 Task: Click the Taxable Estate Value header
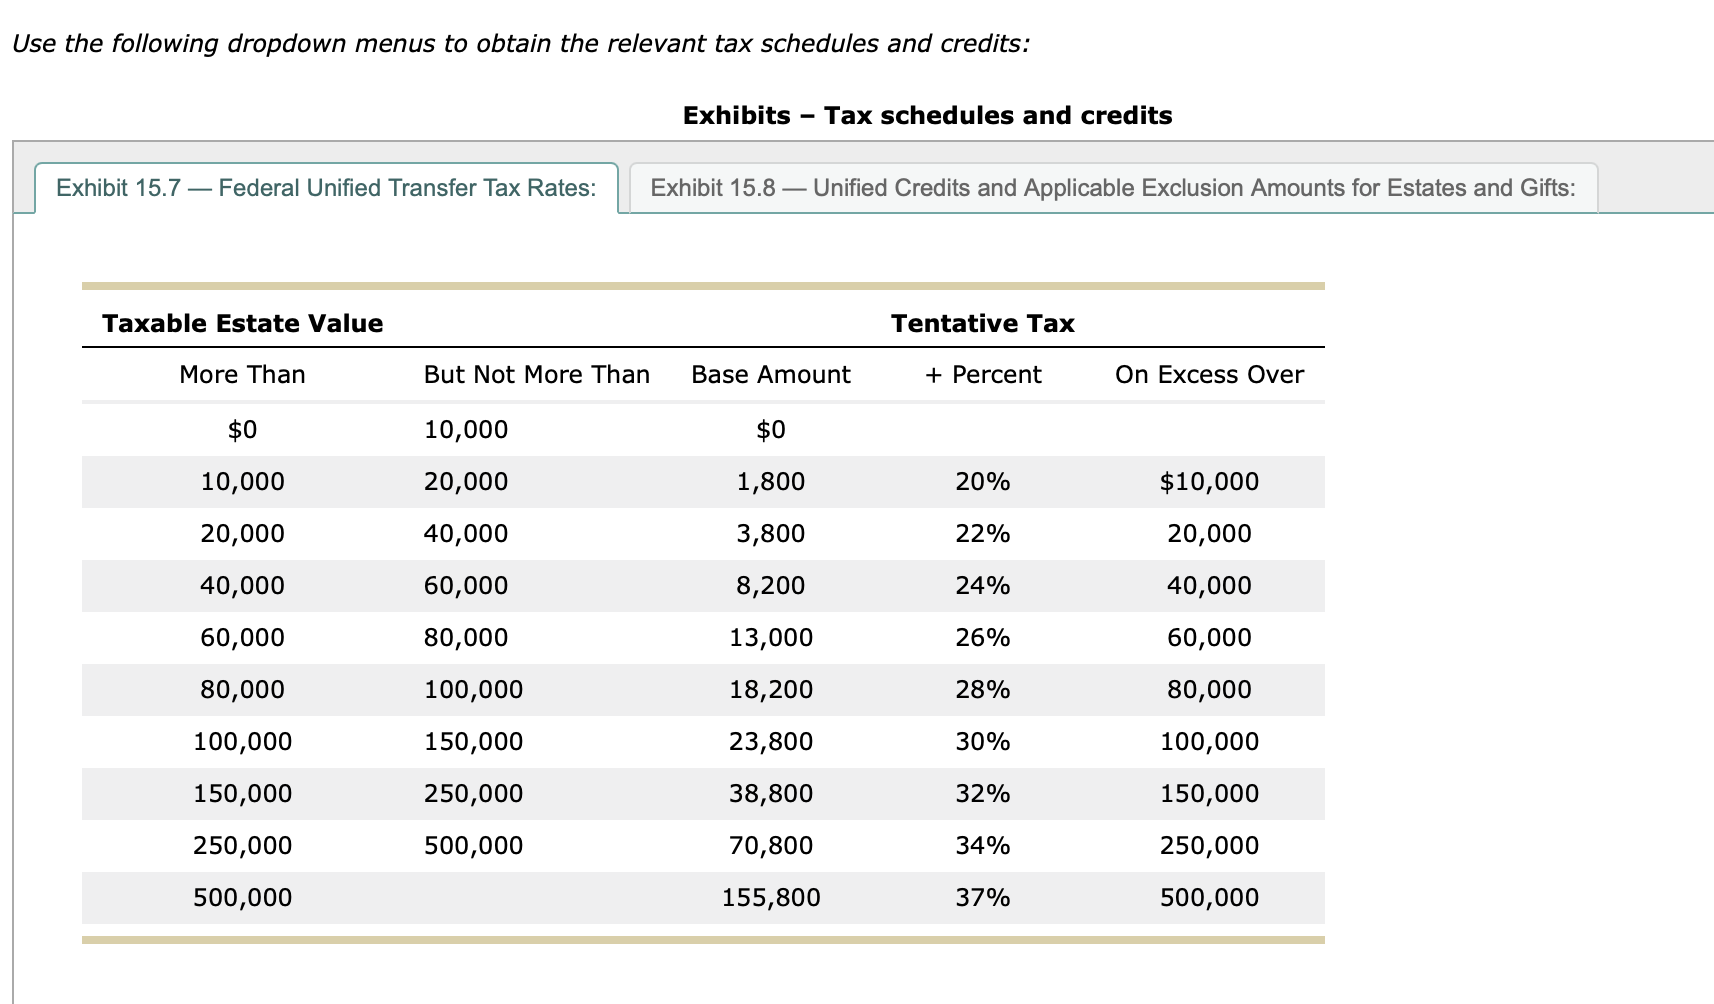[242, 322]
